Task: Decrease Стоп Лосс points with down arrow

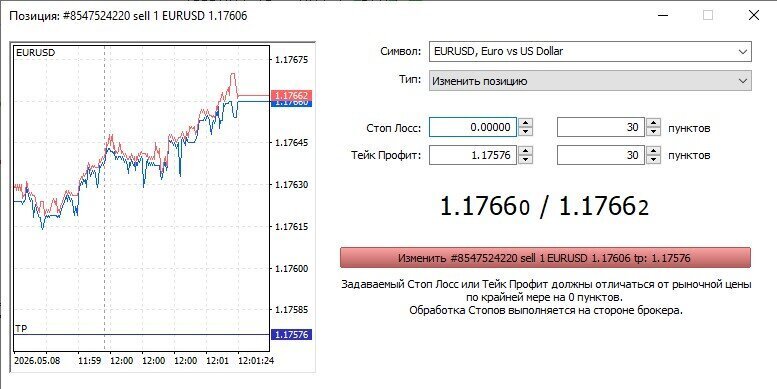Action: coord(654,132)
